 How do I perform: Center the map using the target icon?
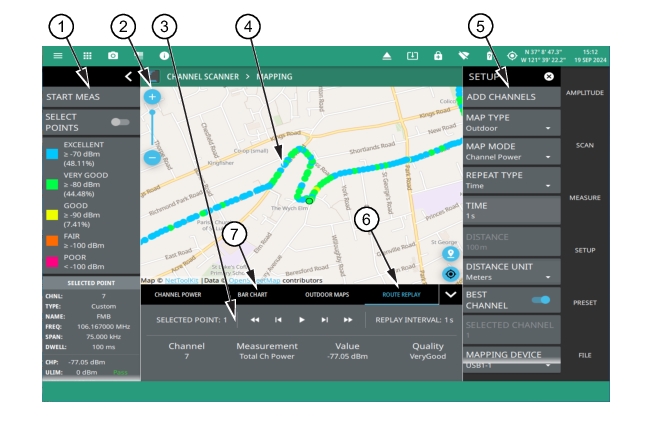point(450,273)
